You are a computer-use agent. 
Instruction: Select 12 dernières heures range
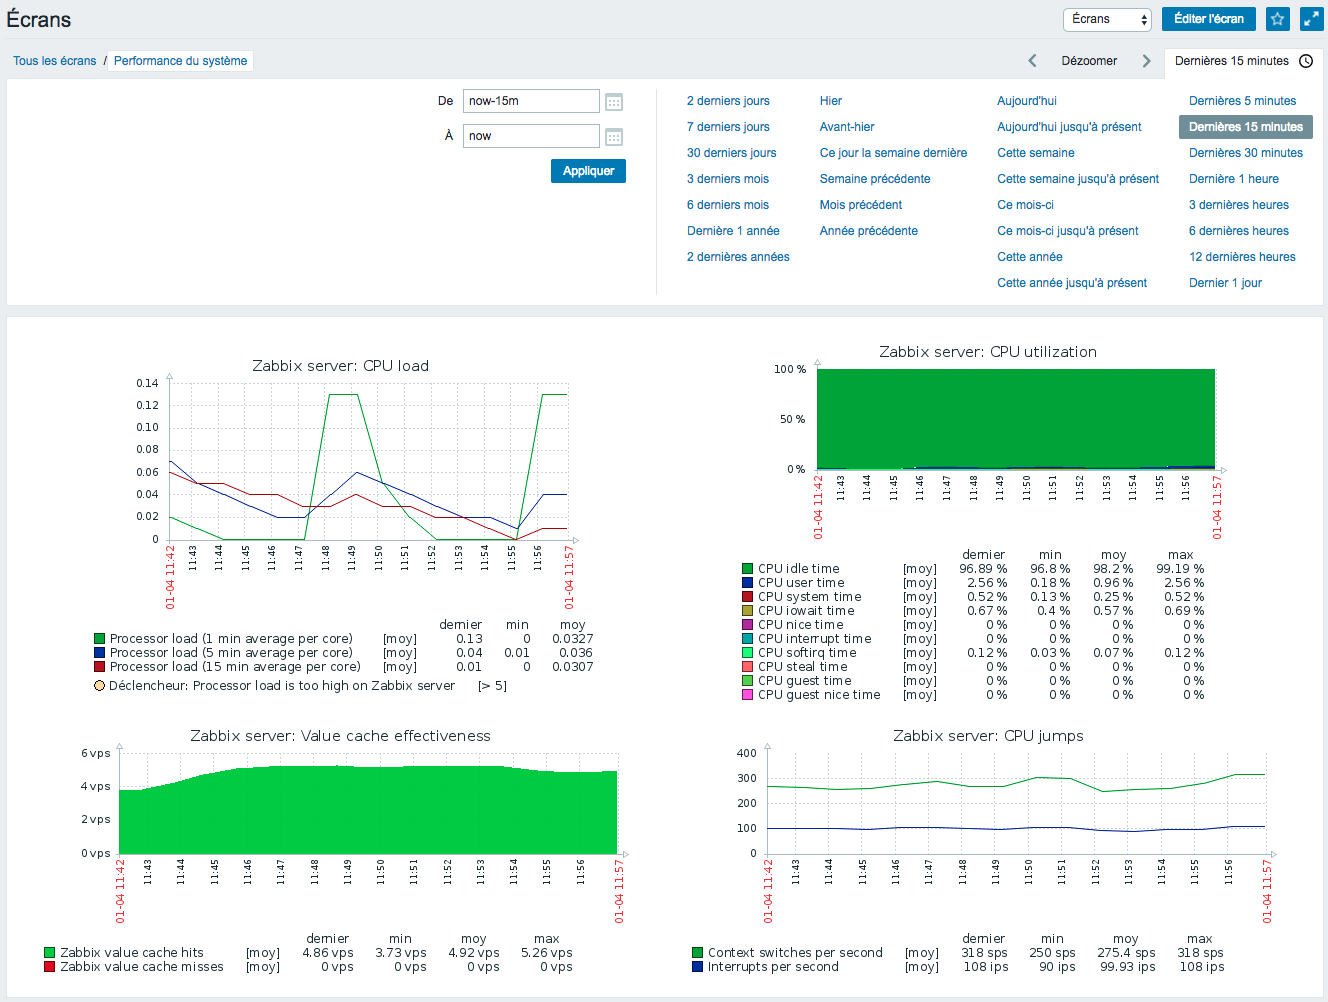click(1242, 257)
